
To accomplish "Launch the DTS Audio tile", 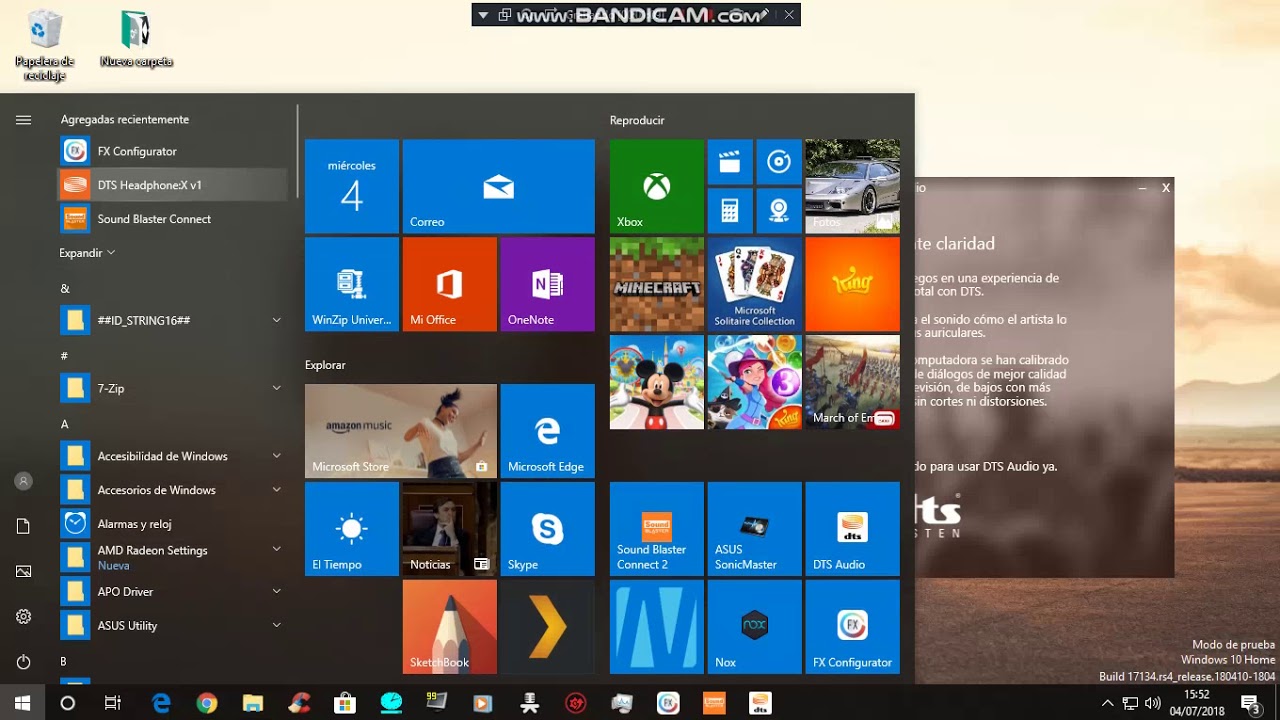I will (852, 529).
